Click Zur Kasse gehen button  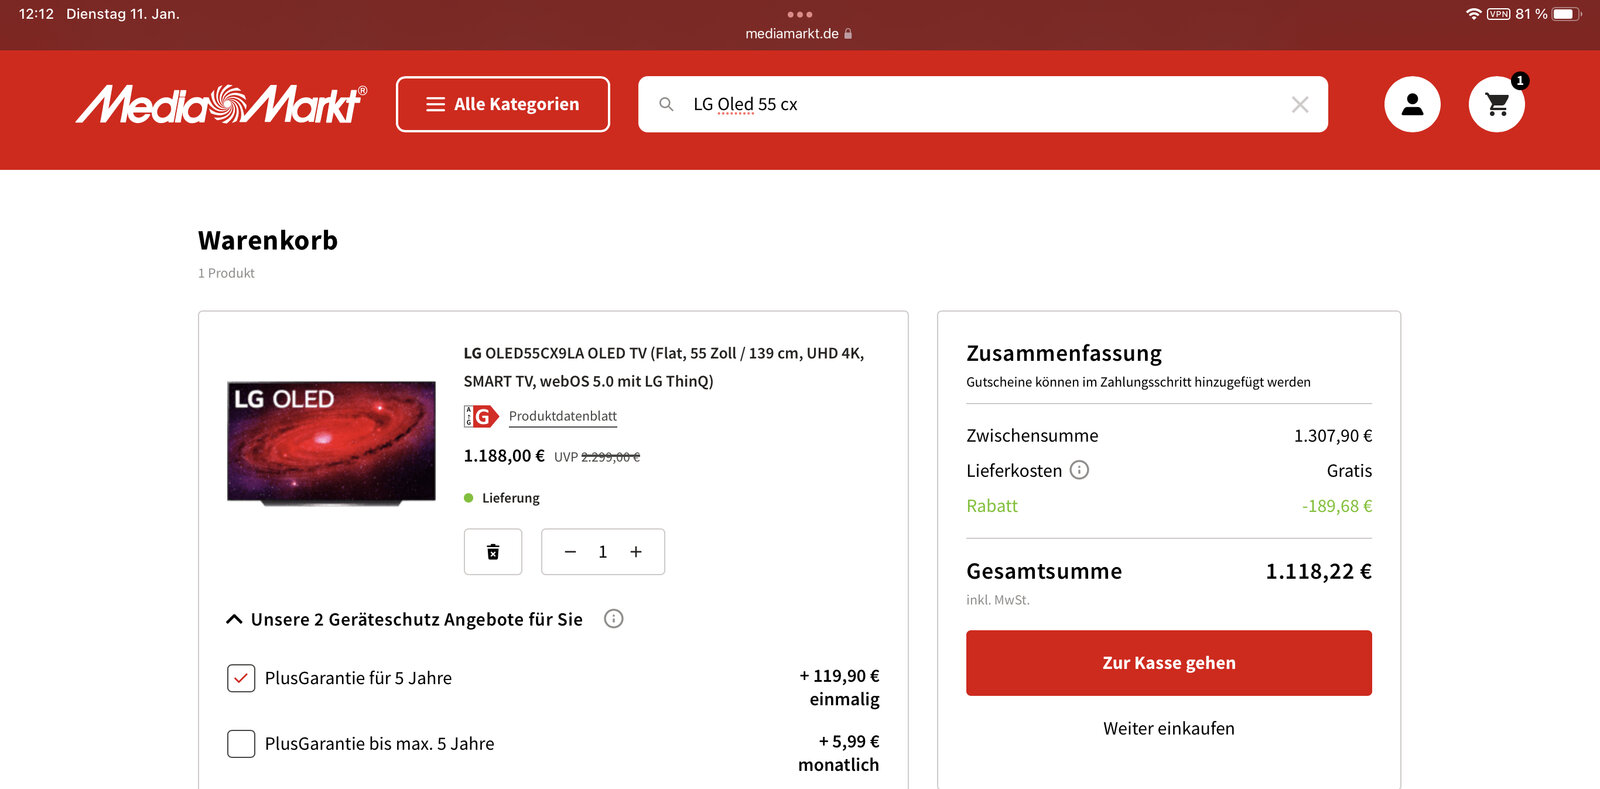(1169, 663)
